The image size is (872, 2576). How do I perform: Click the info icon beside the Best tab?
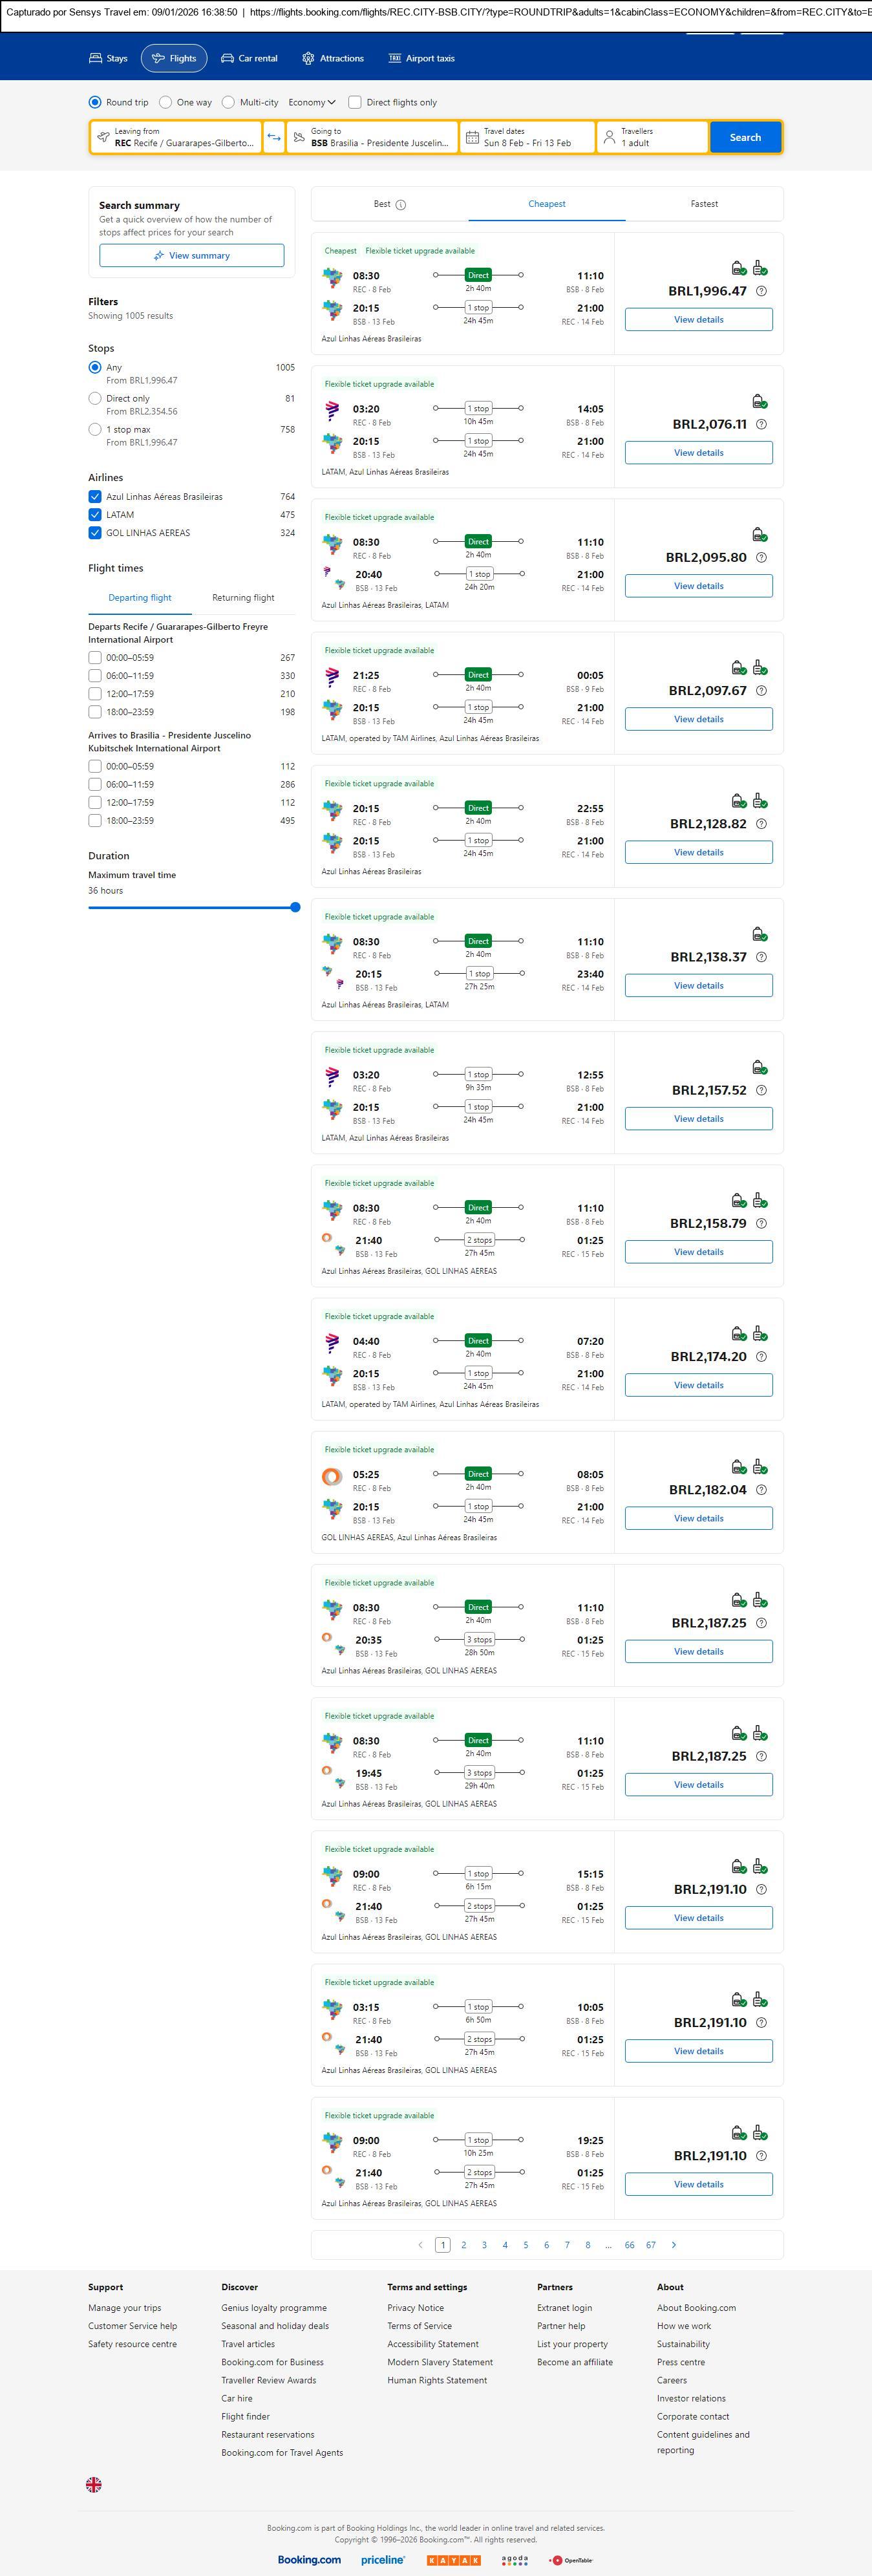coord(401,205)
